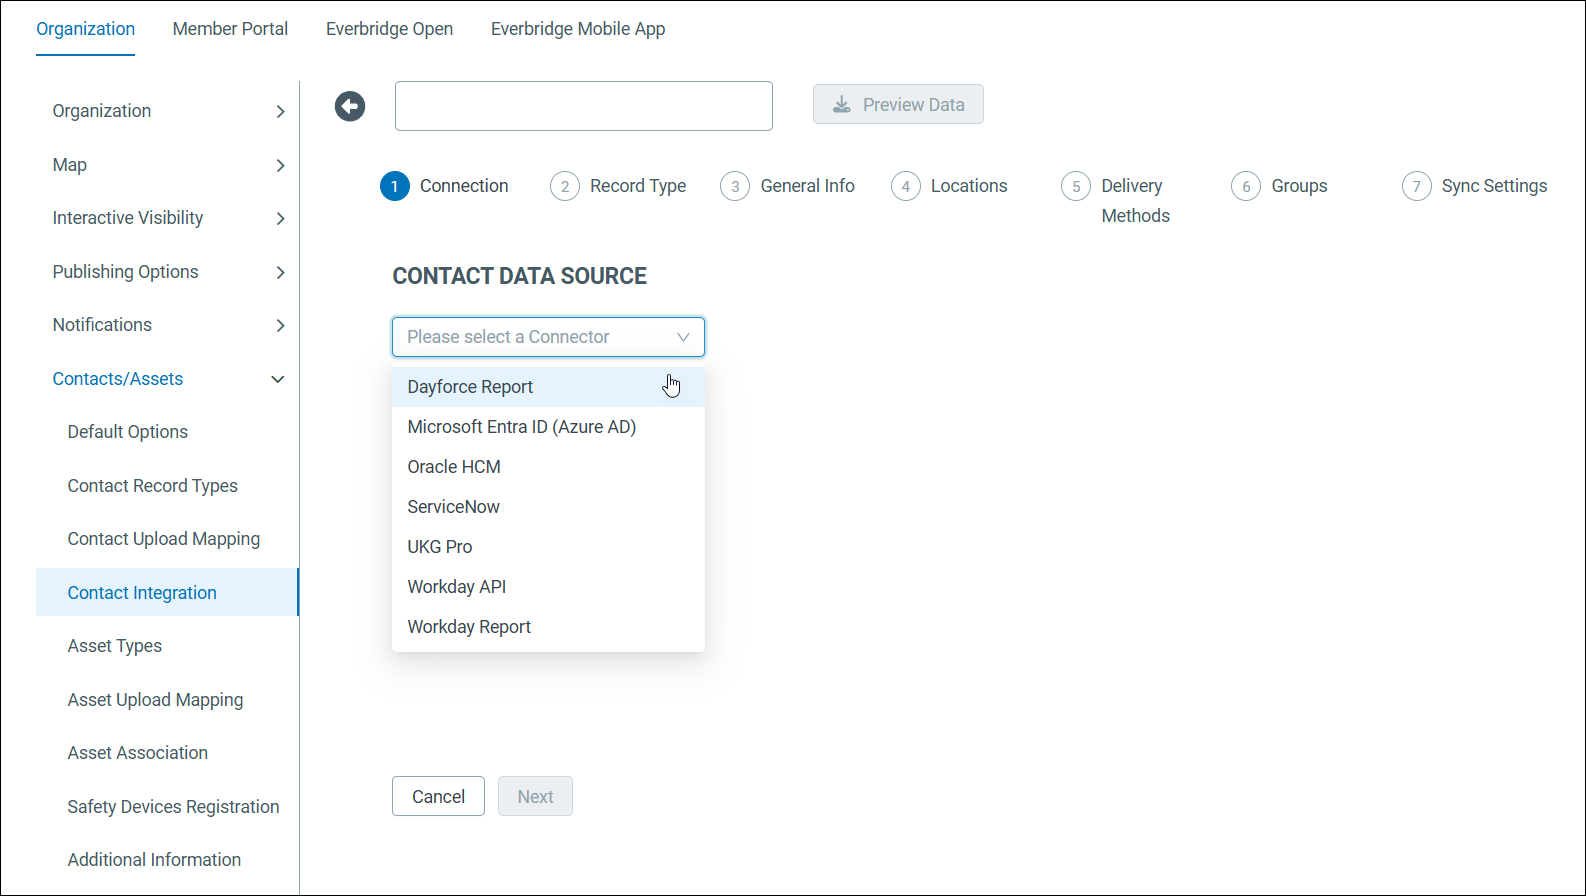Open the Please select a Connector dropdown
This screenshot has height=896, width=1586.
coord(548,337)
